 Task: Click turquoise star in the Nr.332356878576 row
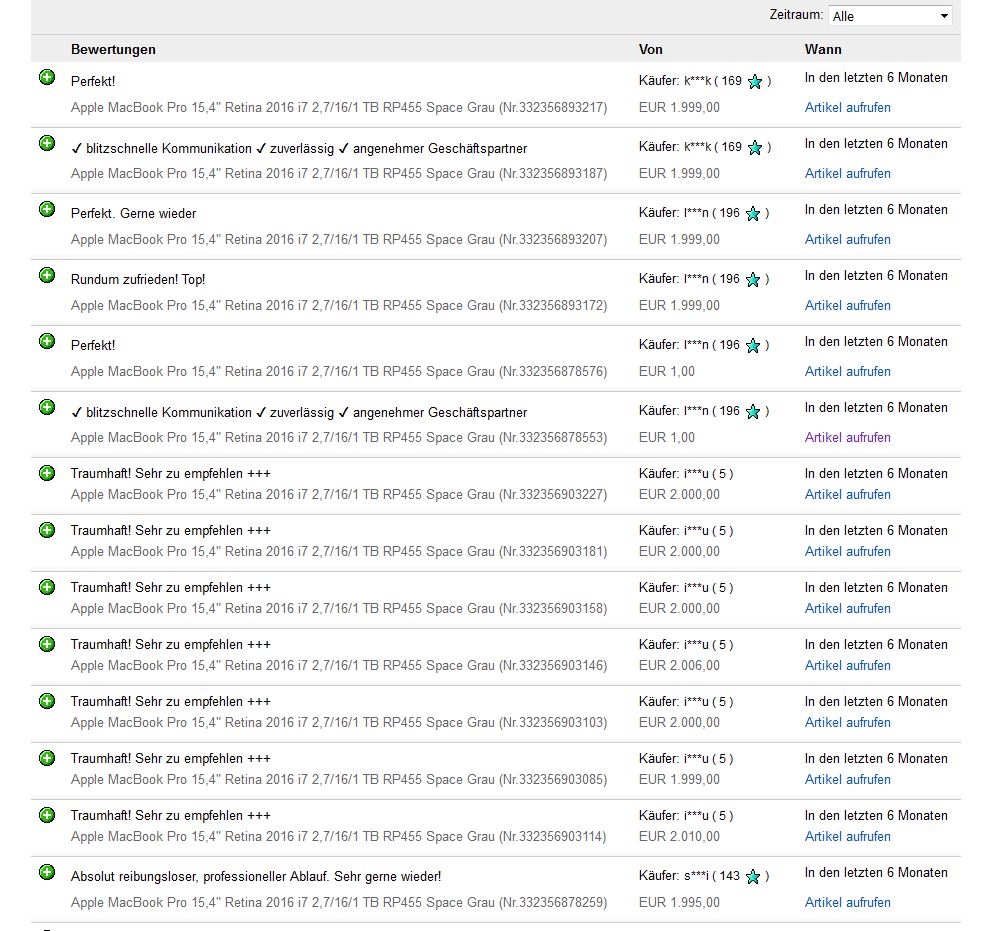pos(753,345)
